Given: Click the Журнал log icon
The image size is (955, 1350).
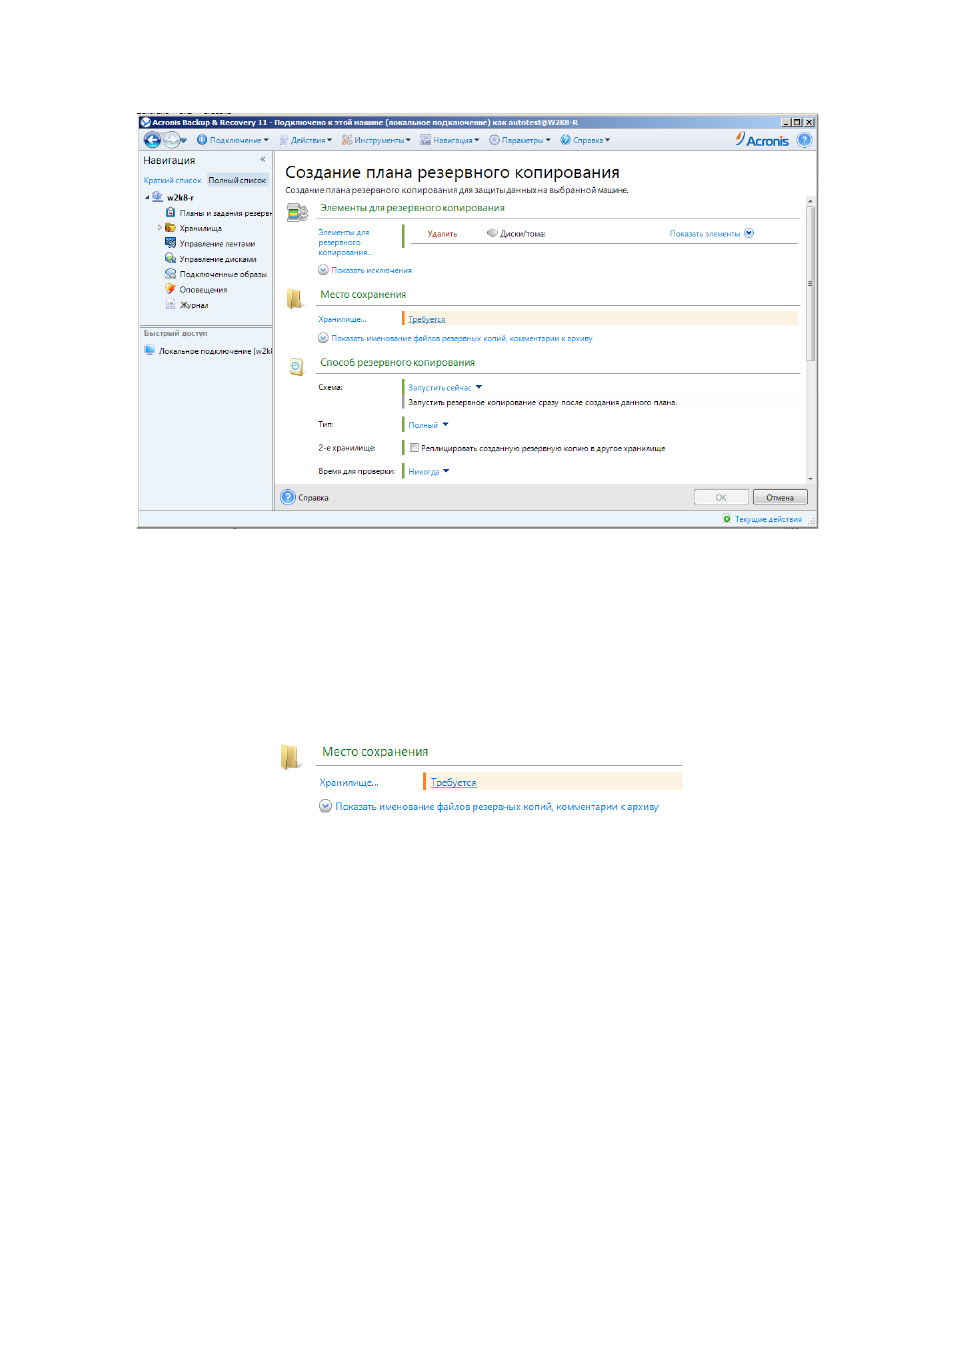Looking at the screenshot, I should point(171,304).
